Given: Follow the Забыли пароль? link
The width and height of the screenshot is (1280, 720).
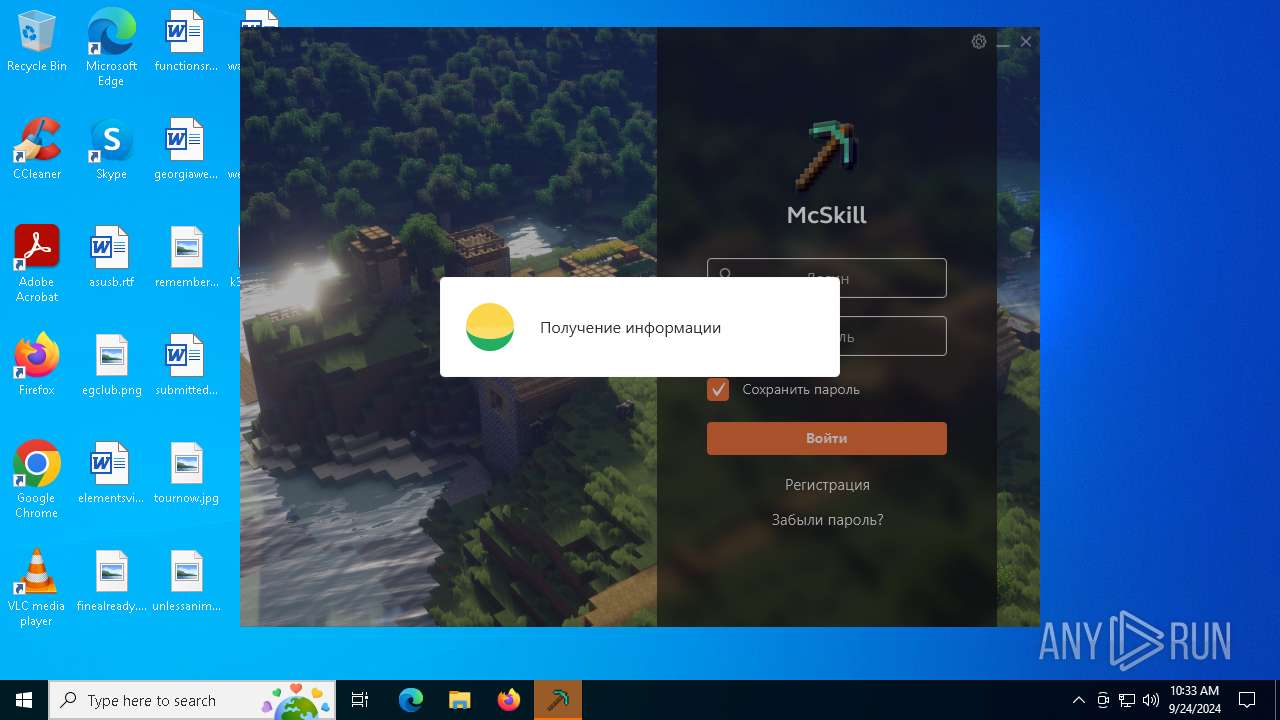Looking at the screenshot, I should point(827,520).
